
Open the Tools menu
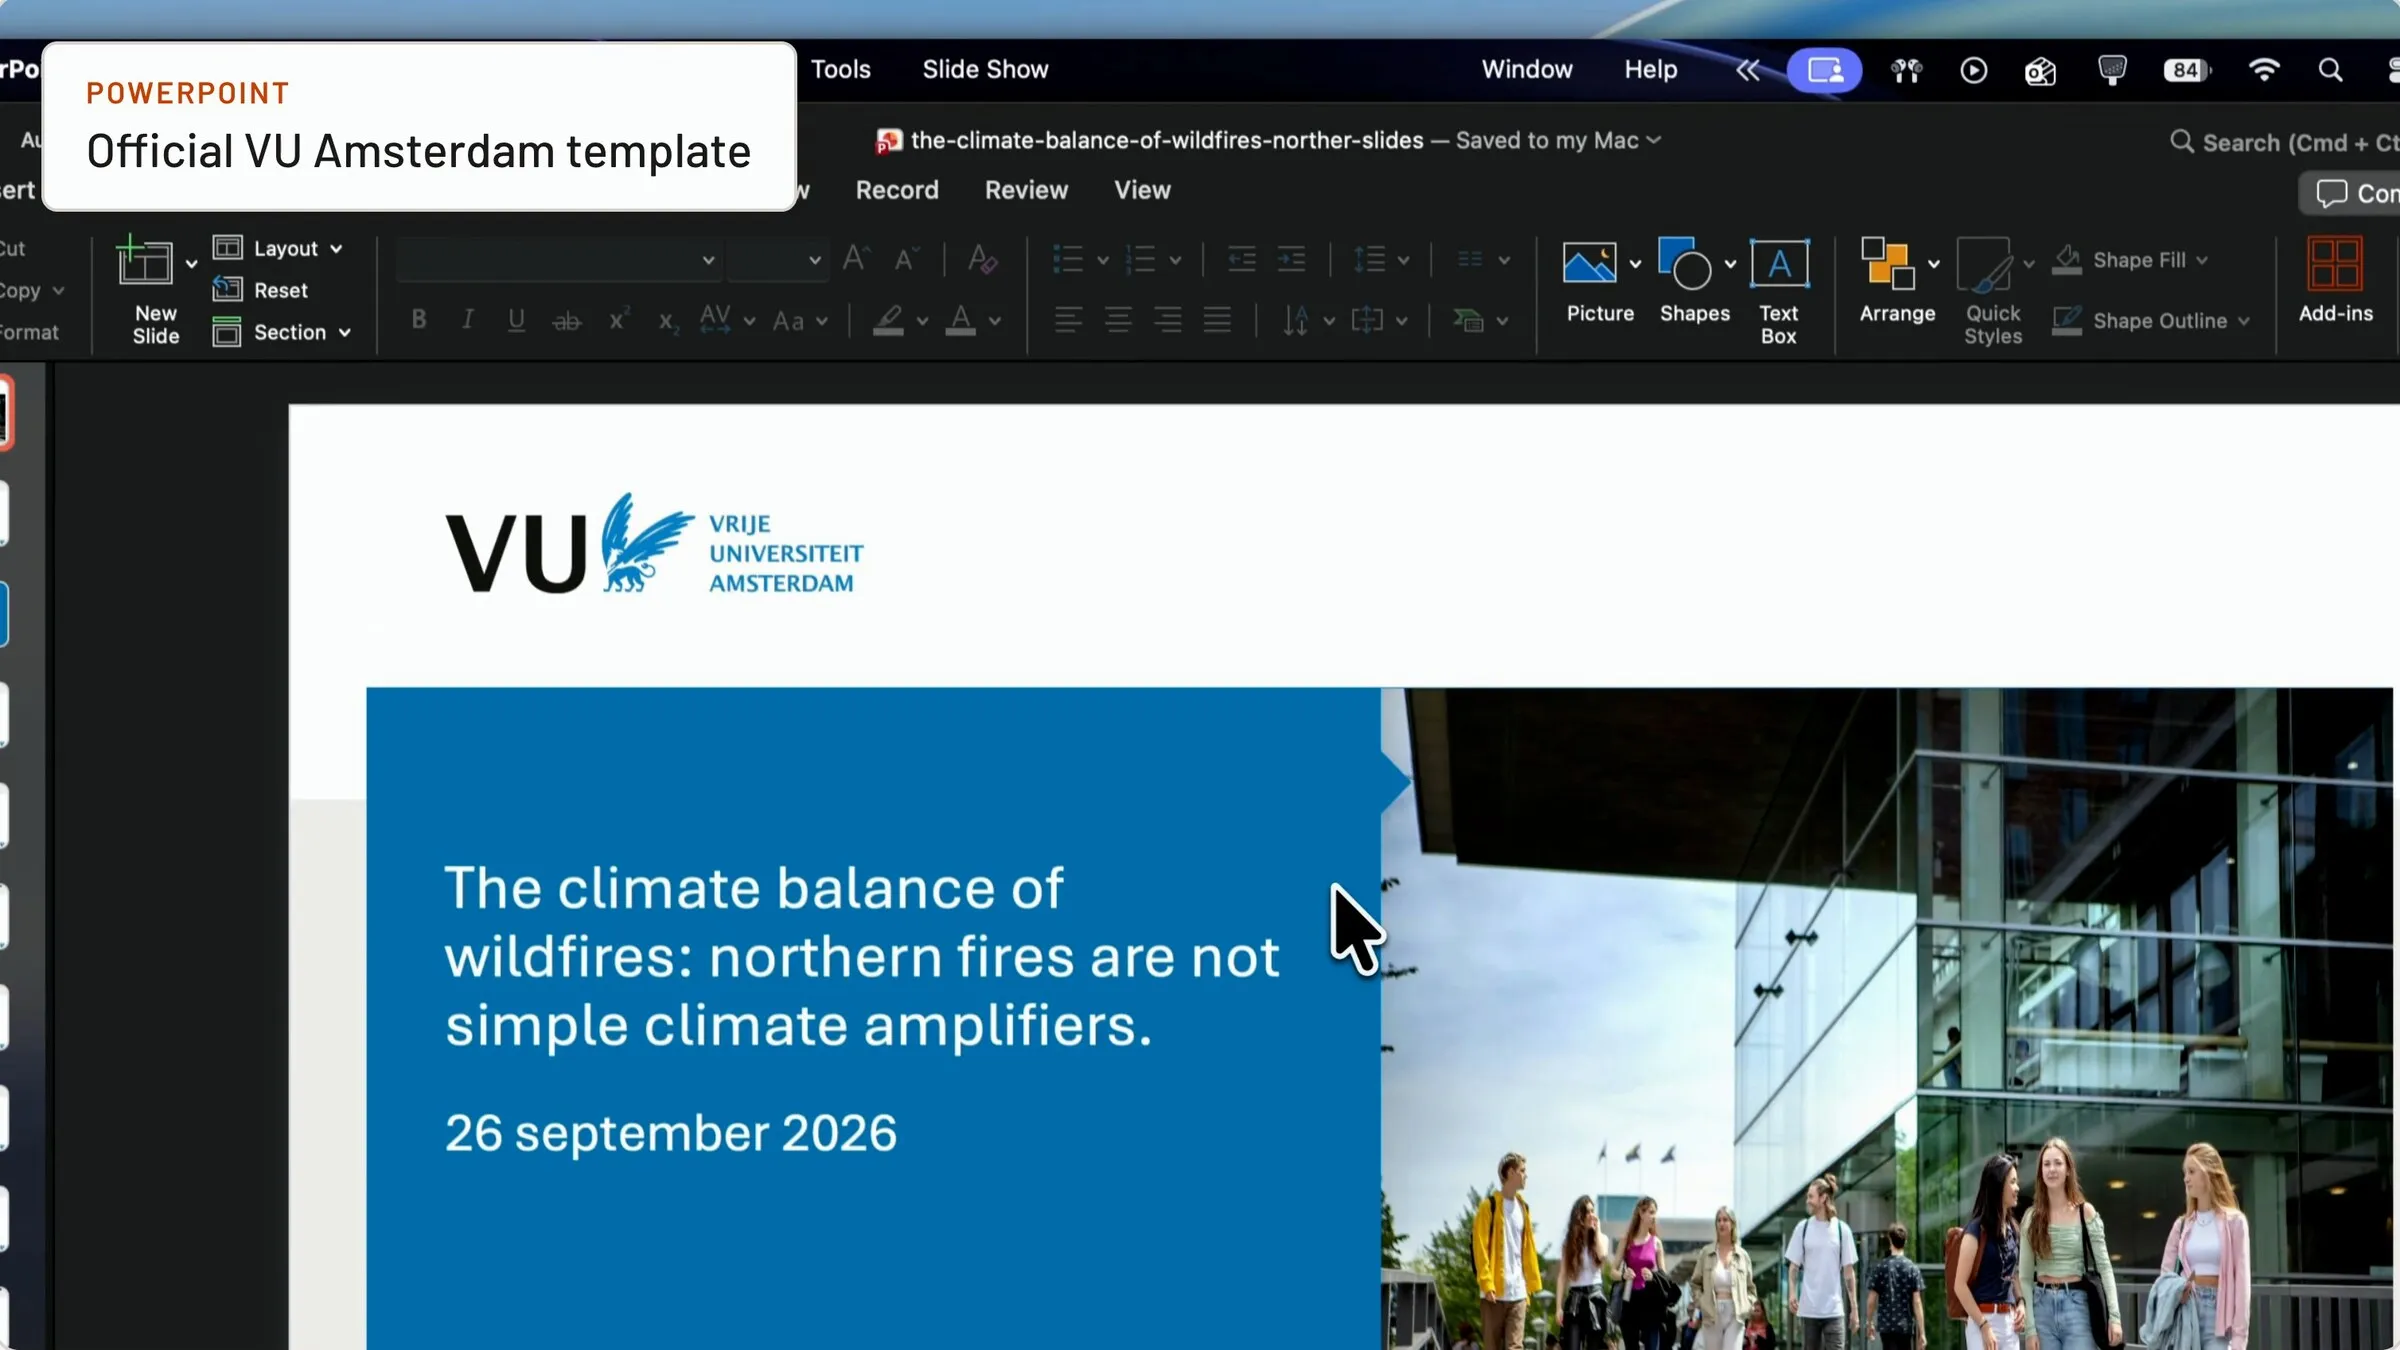click(x=840, y=70)
